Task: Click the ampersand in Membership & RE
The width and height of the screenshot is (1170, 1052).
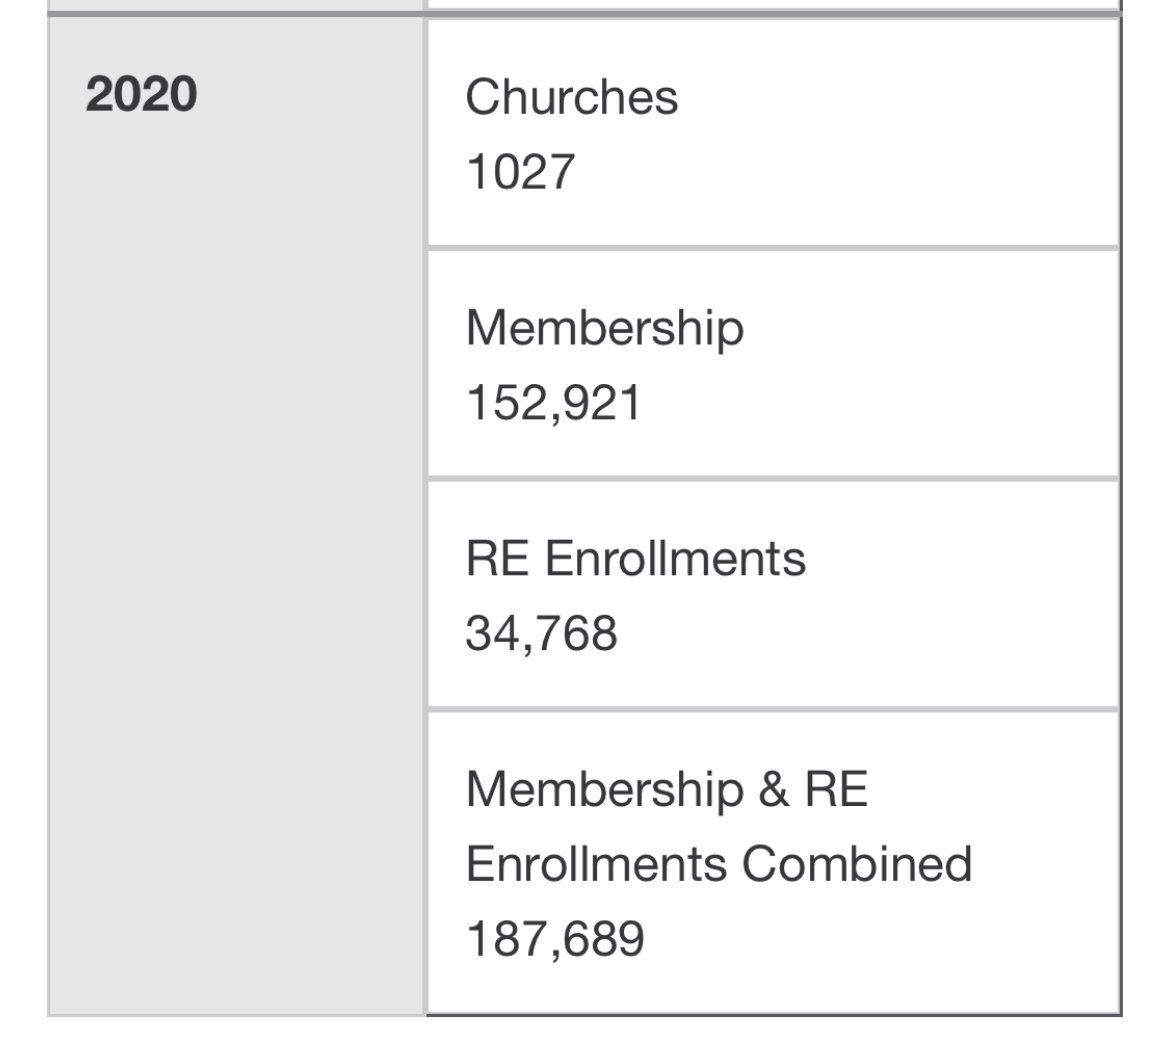Action: (774, 789)
